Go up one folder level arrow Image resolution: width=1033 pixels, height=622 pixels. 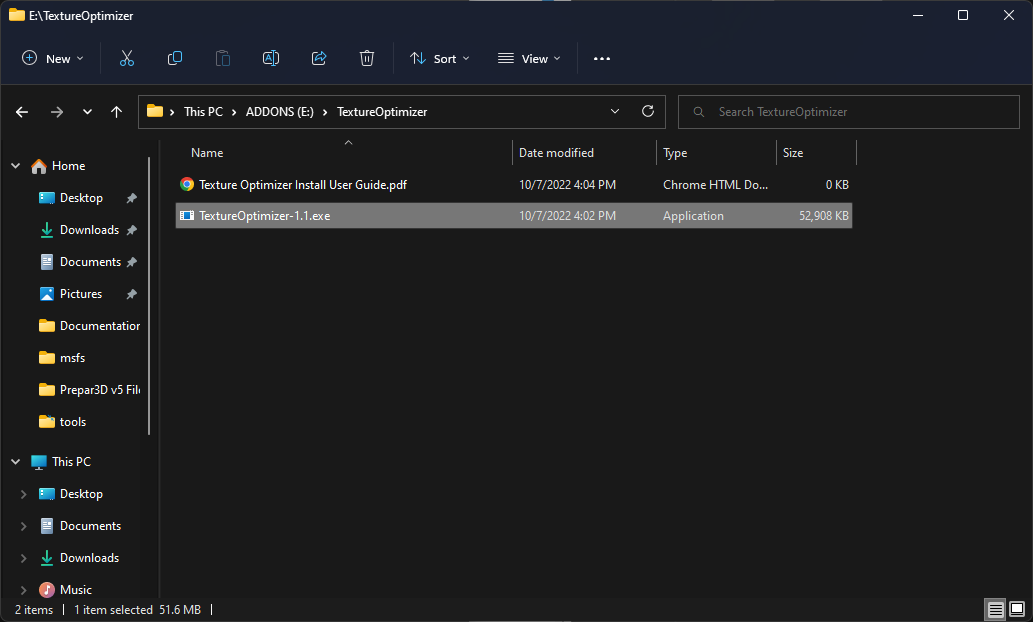click(117, 112)
